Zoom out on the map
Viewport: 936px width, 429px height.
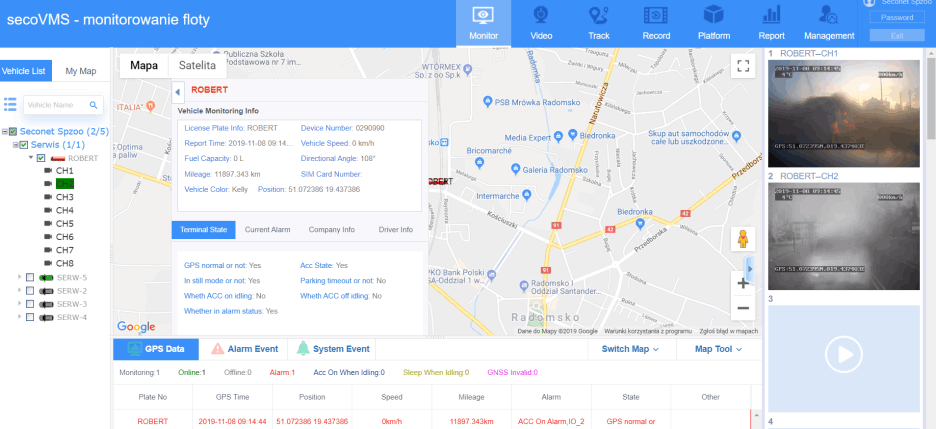coord(743,308)
